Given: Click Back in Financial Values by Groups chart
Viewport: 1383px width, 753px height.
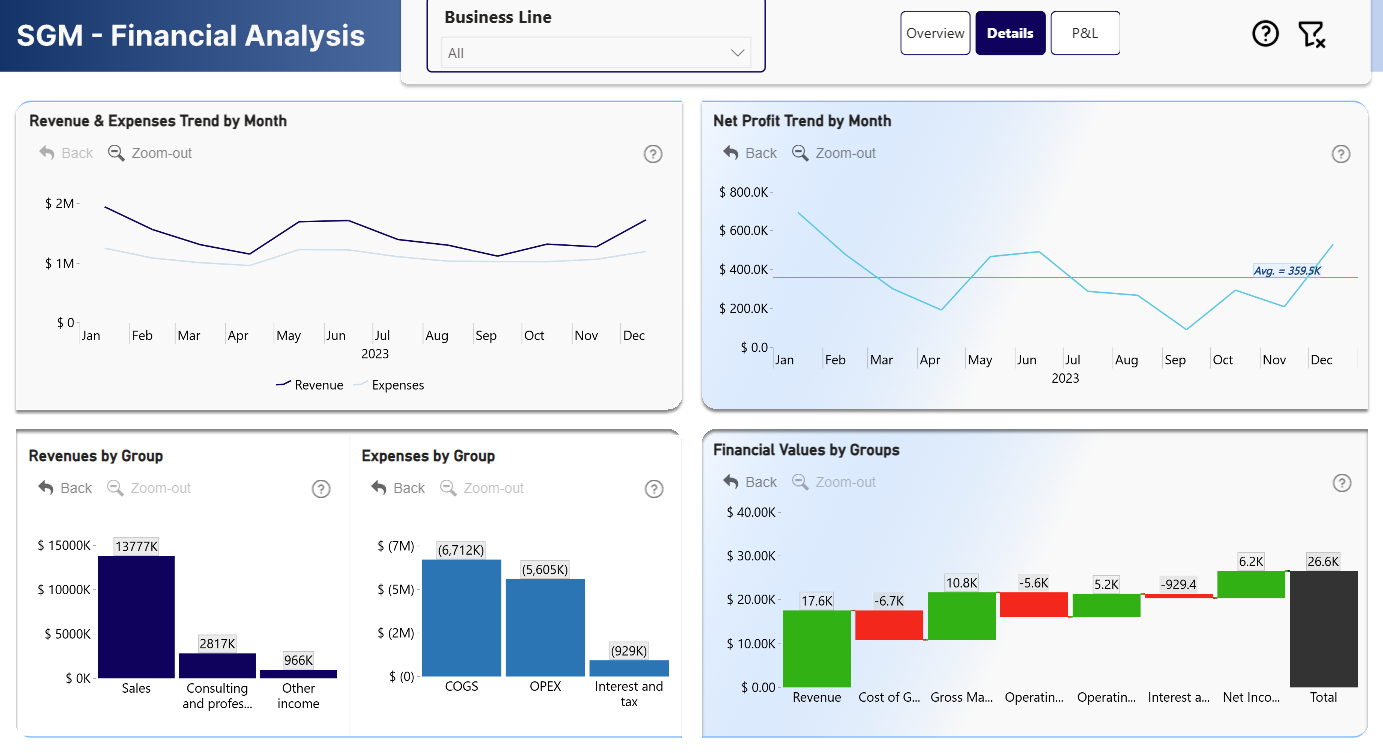Looking at the screenshot, I should coord(750,482).
